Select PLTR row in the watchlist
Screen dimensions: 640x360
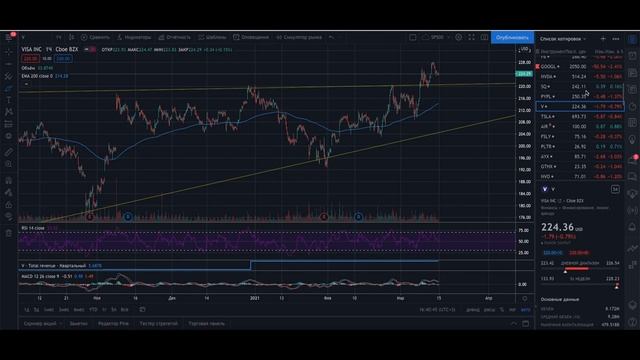click(x=580, y=147)
